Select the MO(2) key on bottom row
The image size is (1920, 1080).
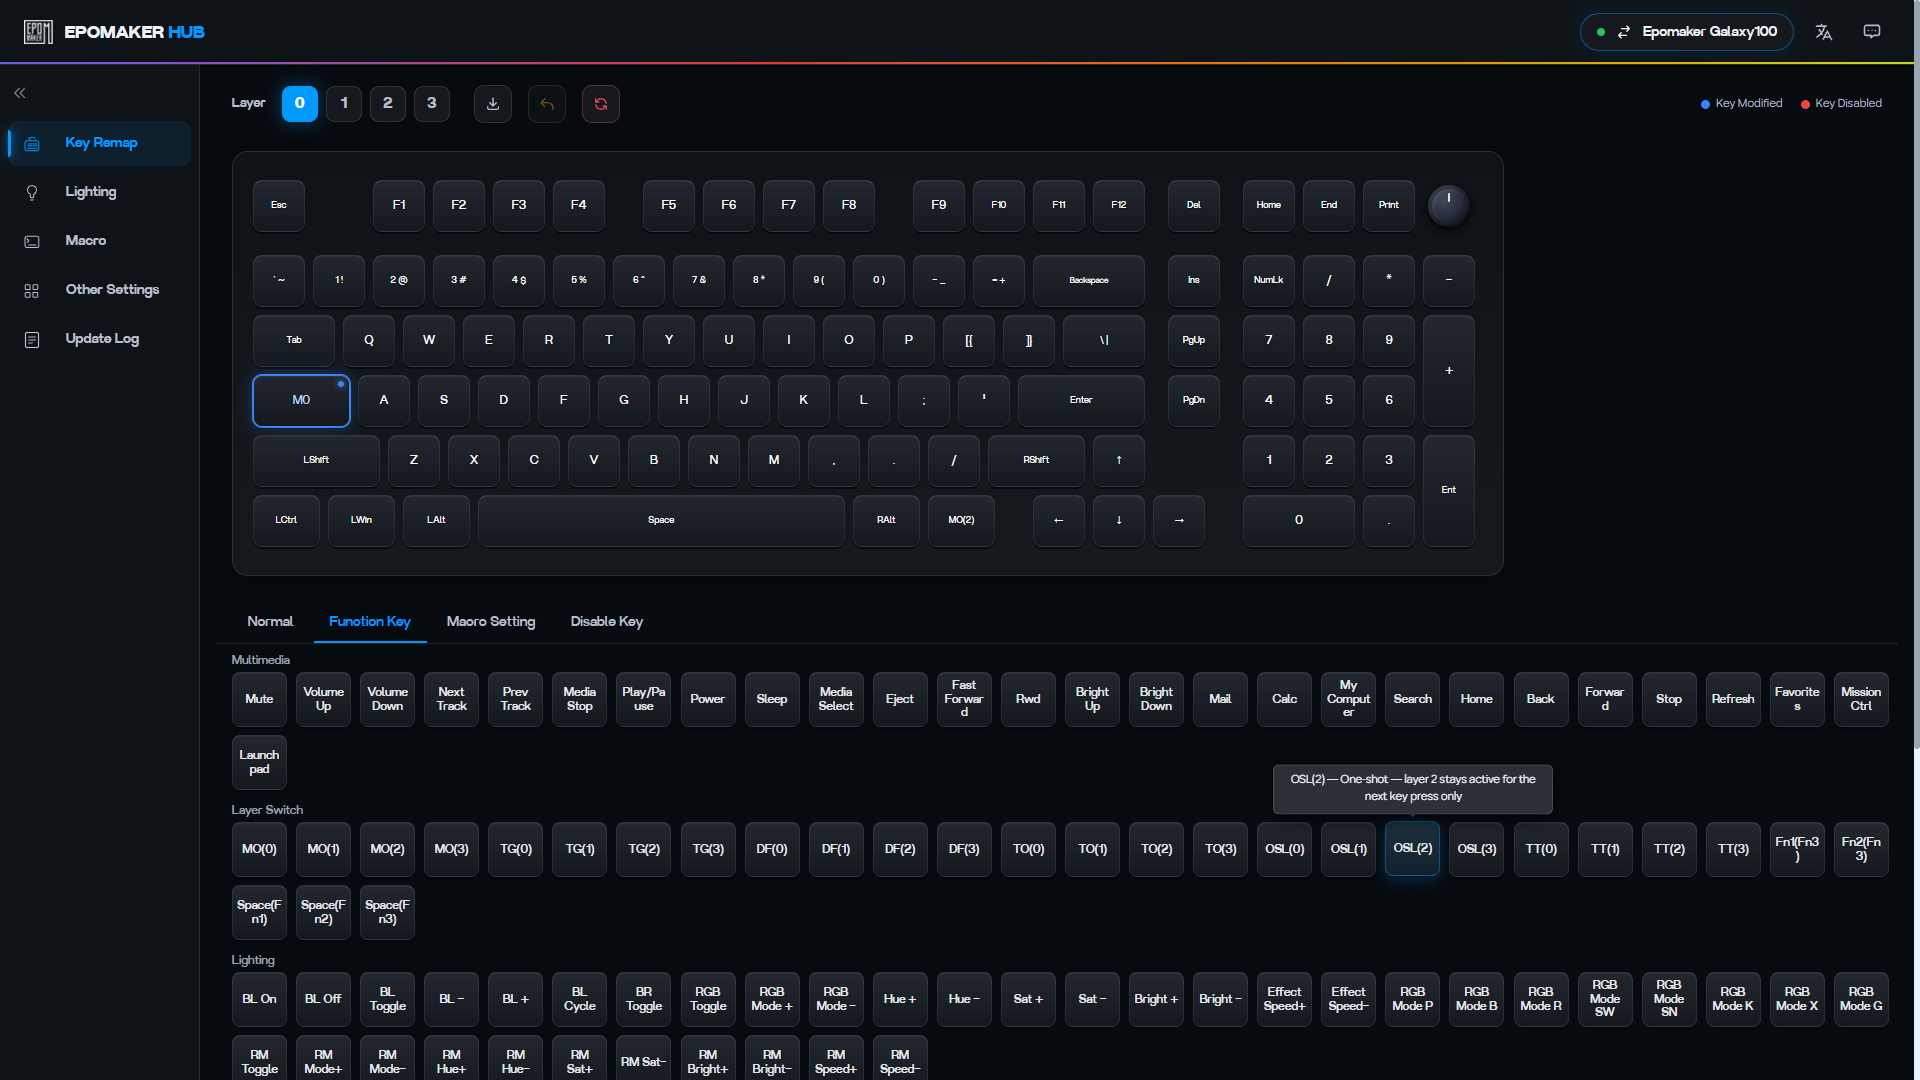(x=961, y=521)
